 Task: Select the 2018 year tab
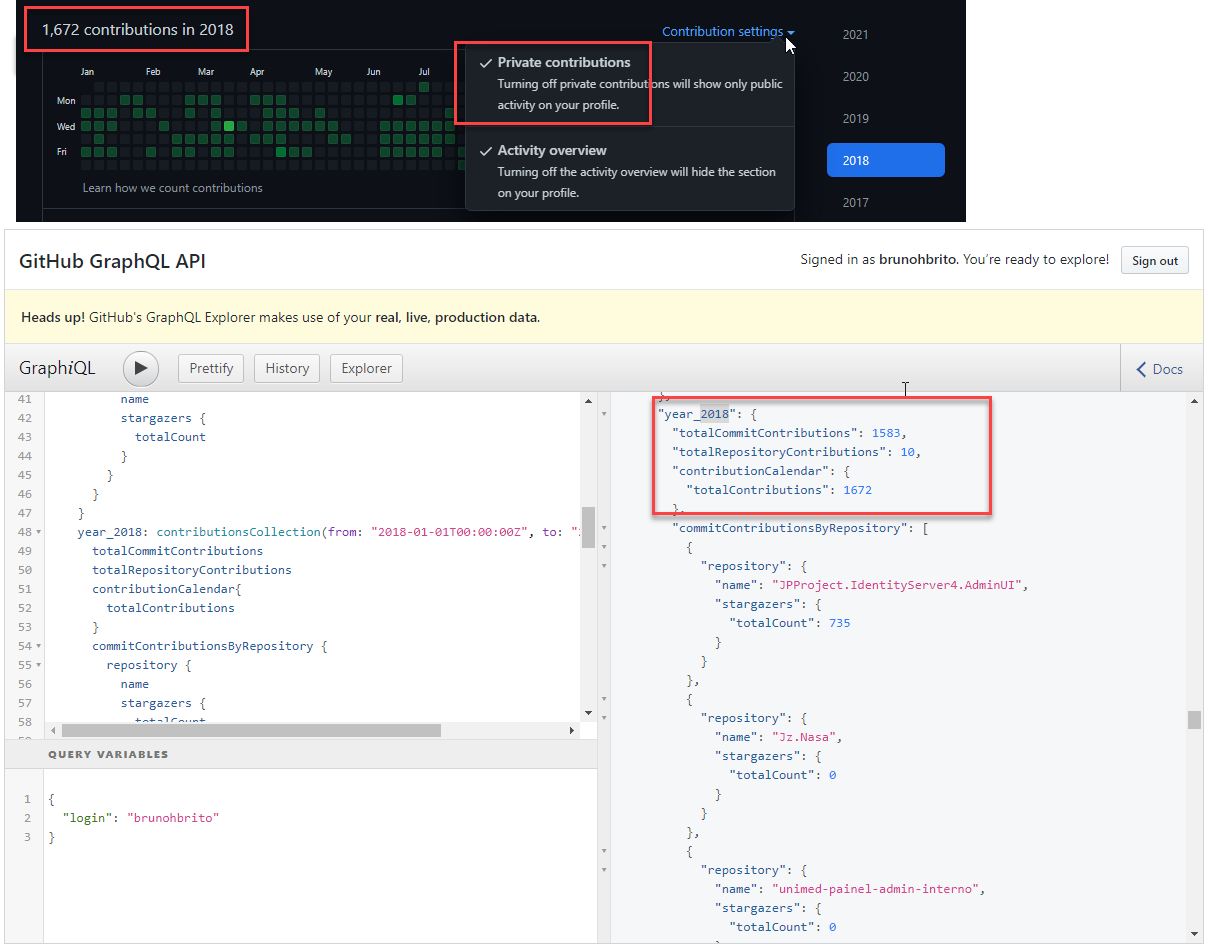pos(885,160)
